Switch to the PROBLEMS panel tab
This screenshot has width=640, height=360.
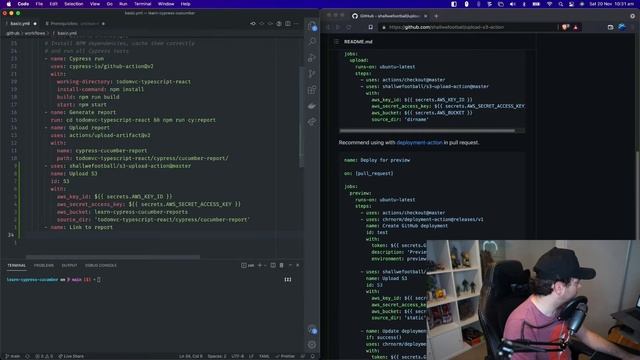(44, 265)
